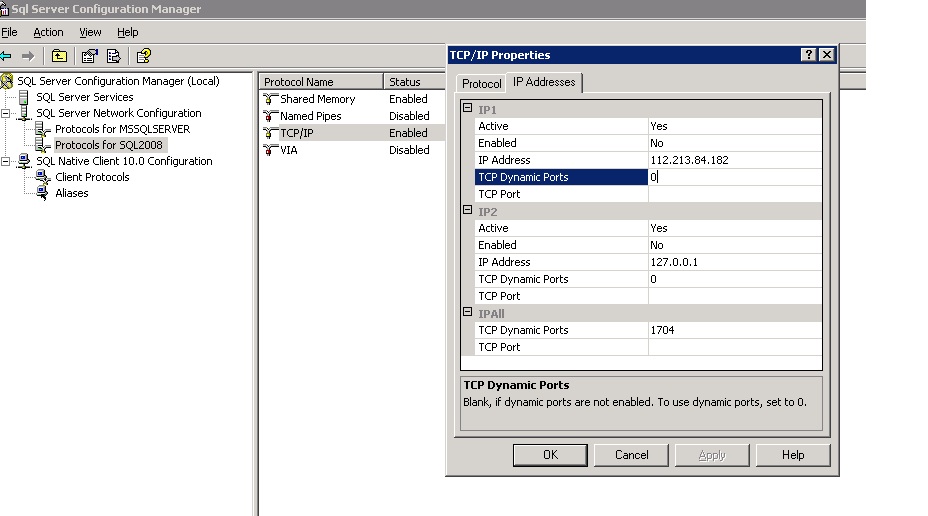Viewport: 928px width, 516px height.
Task: Select the IP1 Active property label
Action: (x=494, y=126)
